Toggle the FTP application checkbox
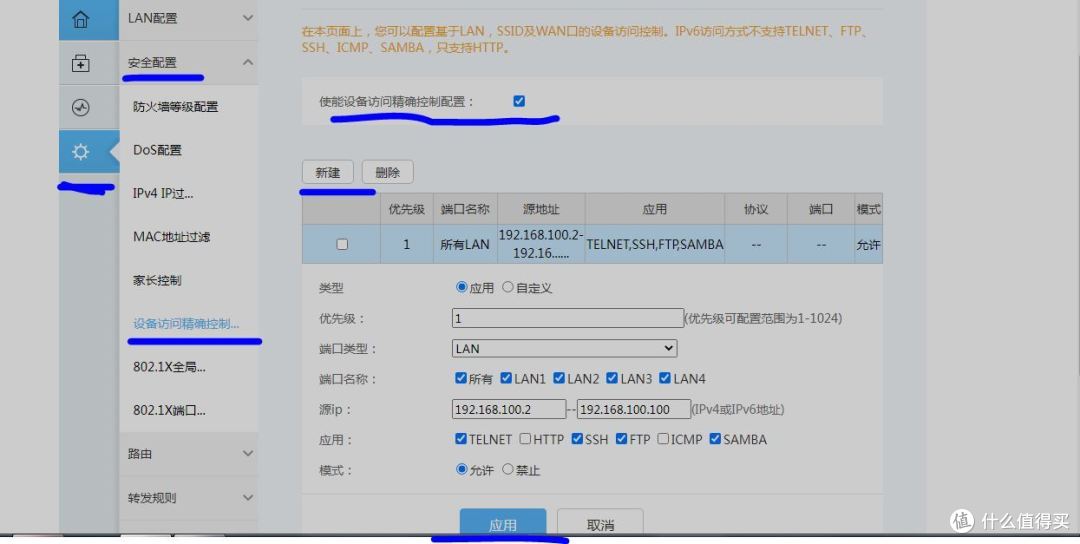 point(622,439)
